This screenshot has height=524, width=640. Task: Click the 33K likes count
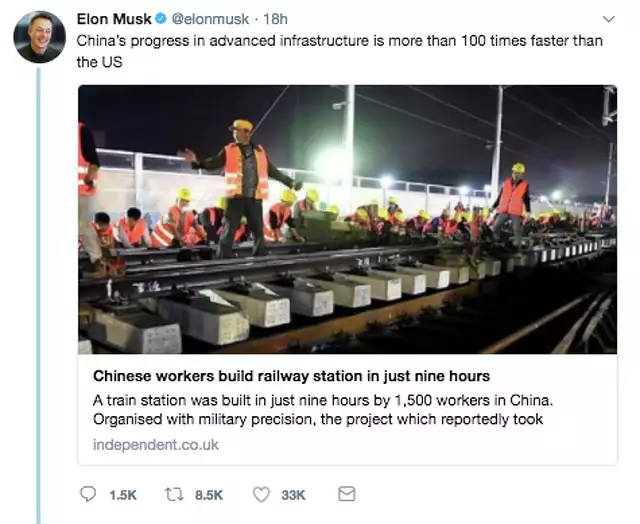tap(293, 494)
